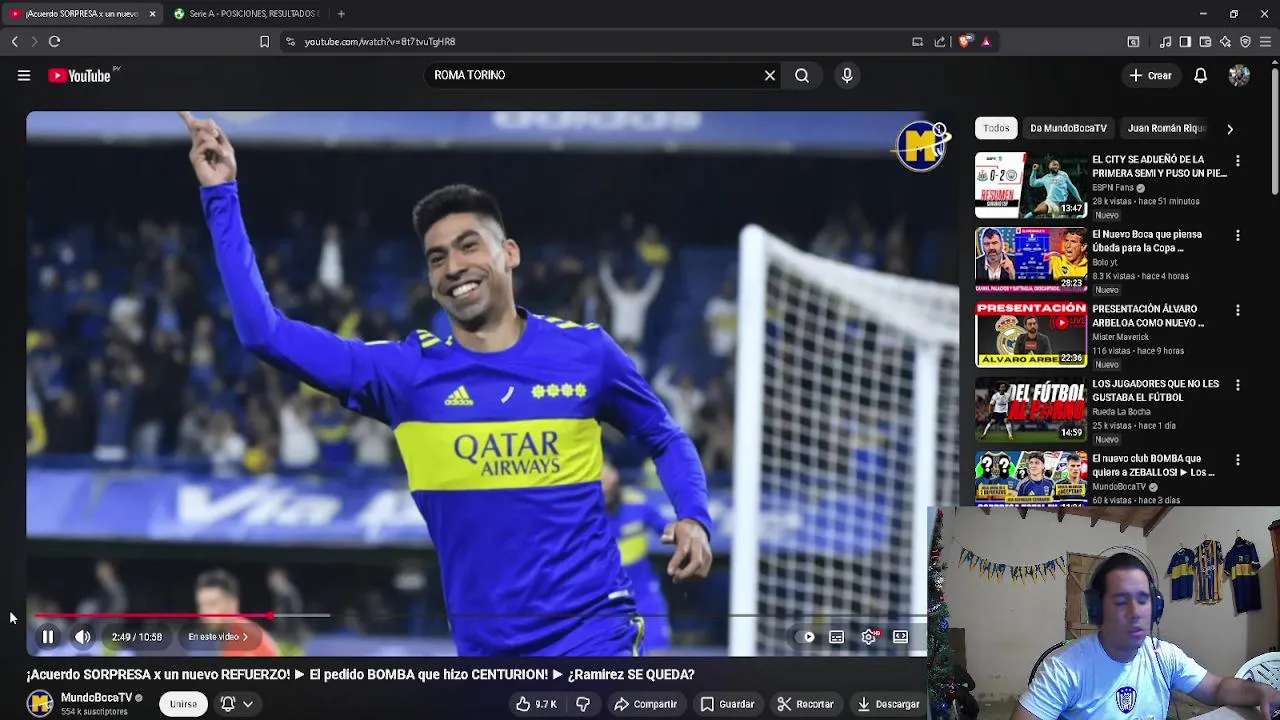This screenshot has width=1280, height=720.
Task: Toggle subtitles in the player
Action: 837,637
